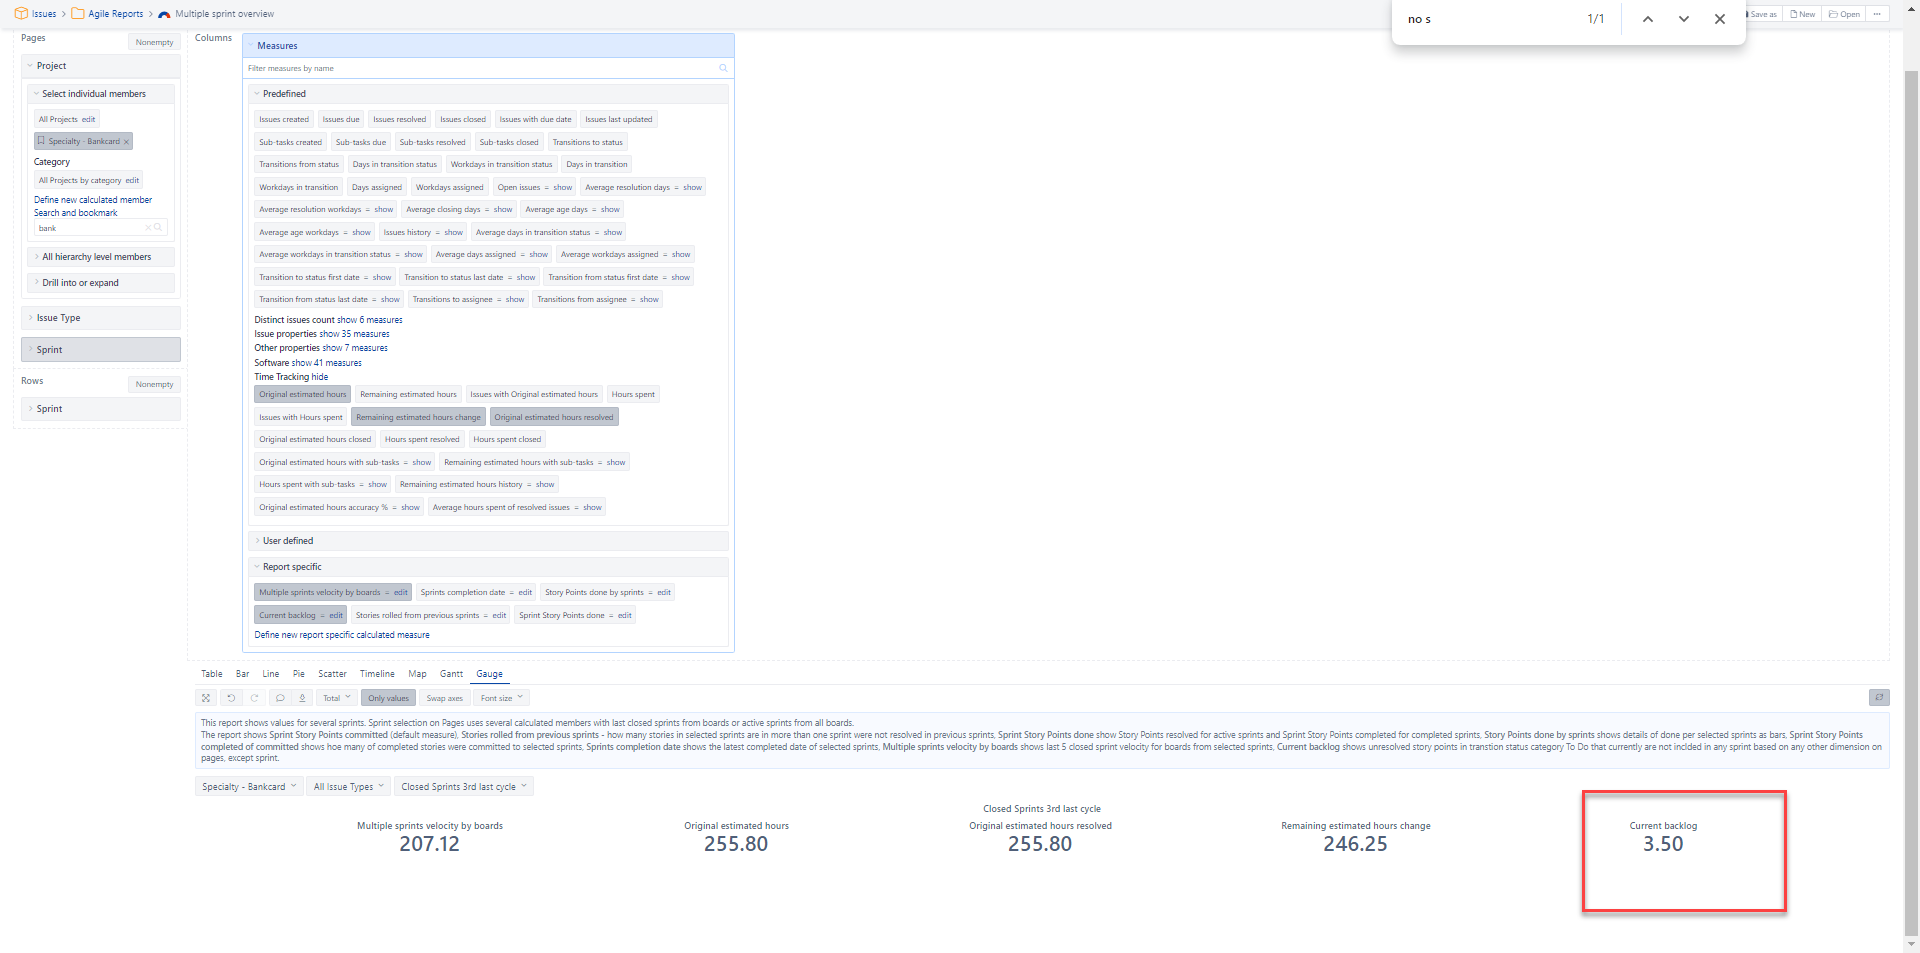Click the magnifier in bookmark search field
The width and height of the screenshot is (1920, 953).
(x=158, y=228)
